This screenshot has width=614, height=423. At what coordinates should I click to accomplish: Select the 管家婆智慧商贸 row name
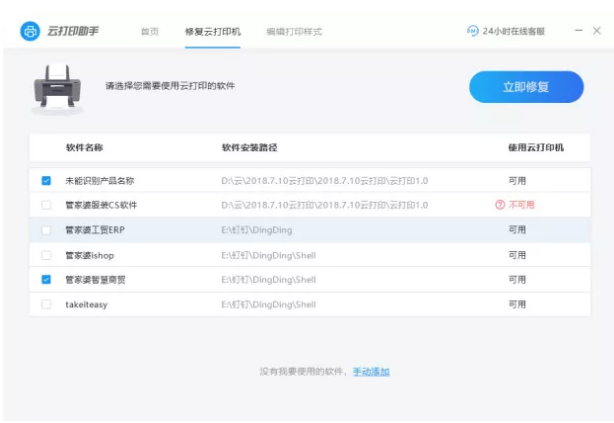[95, 280]
